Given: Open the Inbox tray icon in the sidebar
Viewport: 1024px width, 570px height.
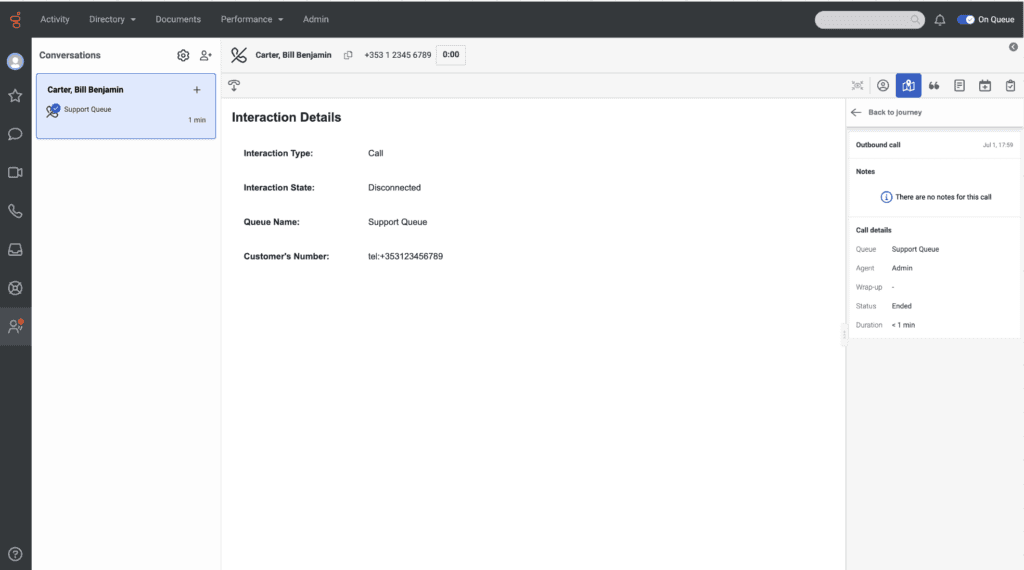Looking at the screenshot, I should click(x=15, y=249).
